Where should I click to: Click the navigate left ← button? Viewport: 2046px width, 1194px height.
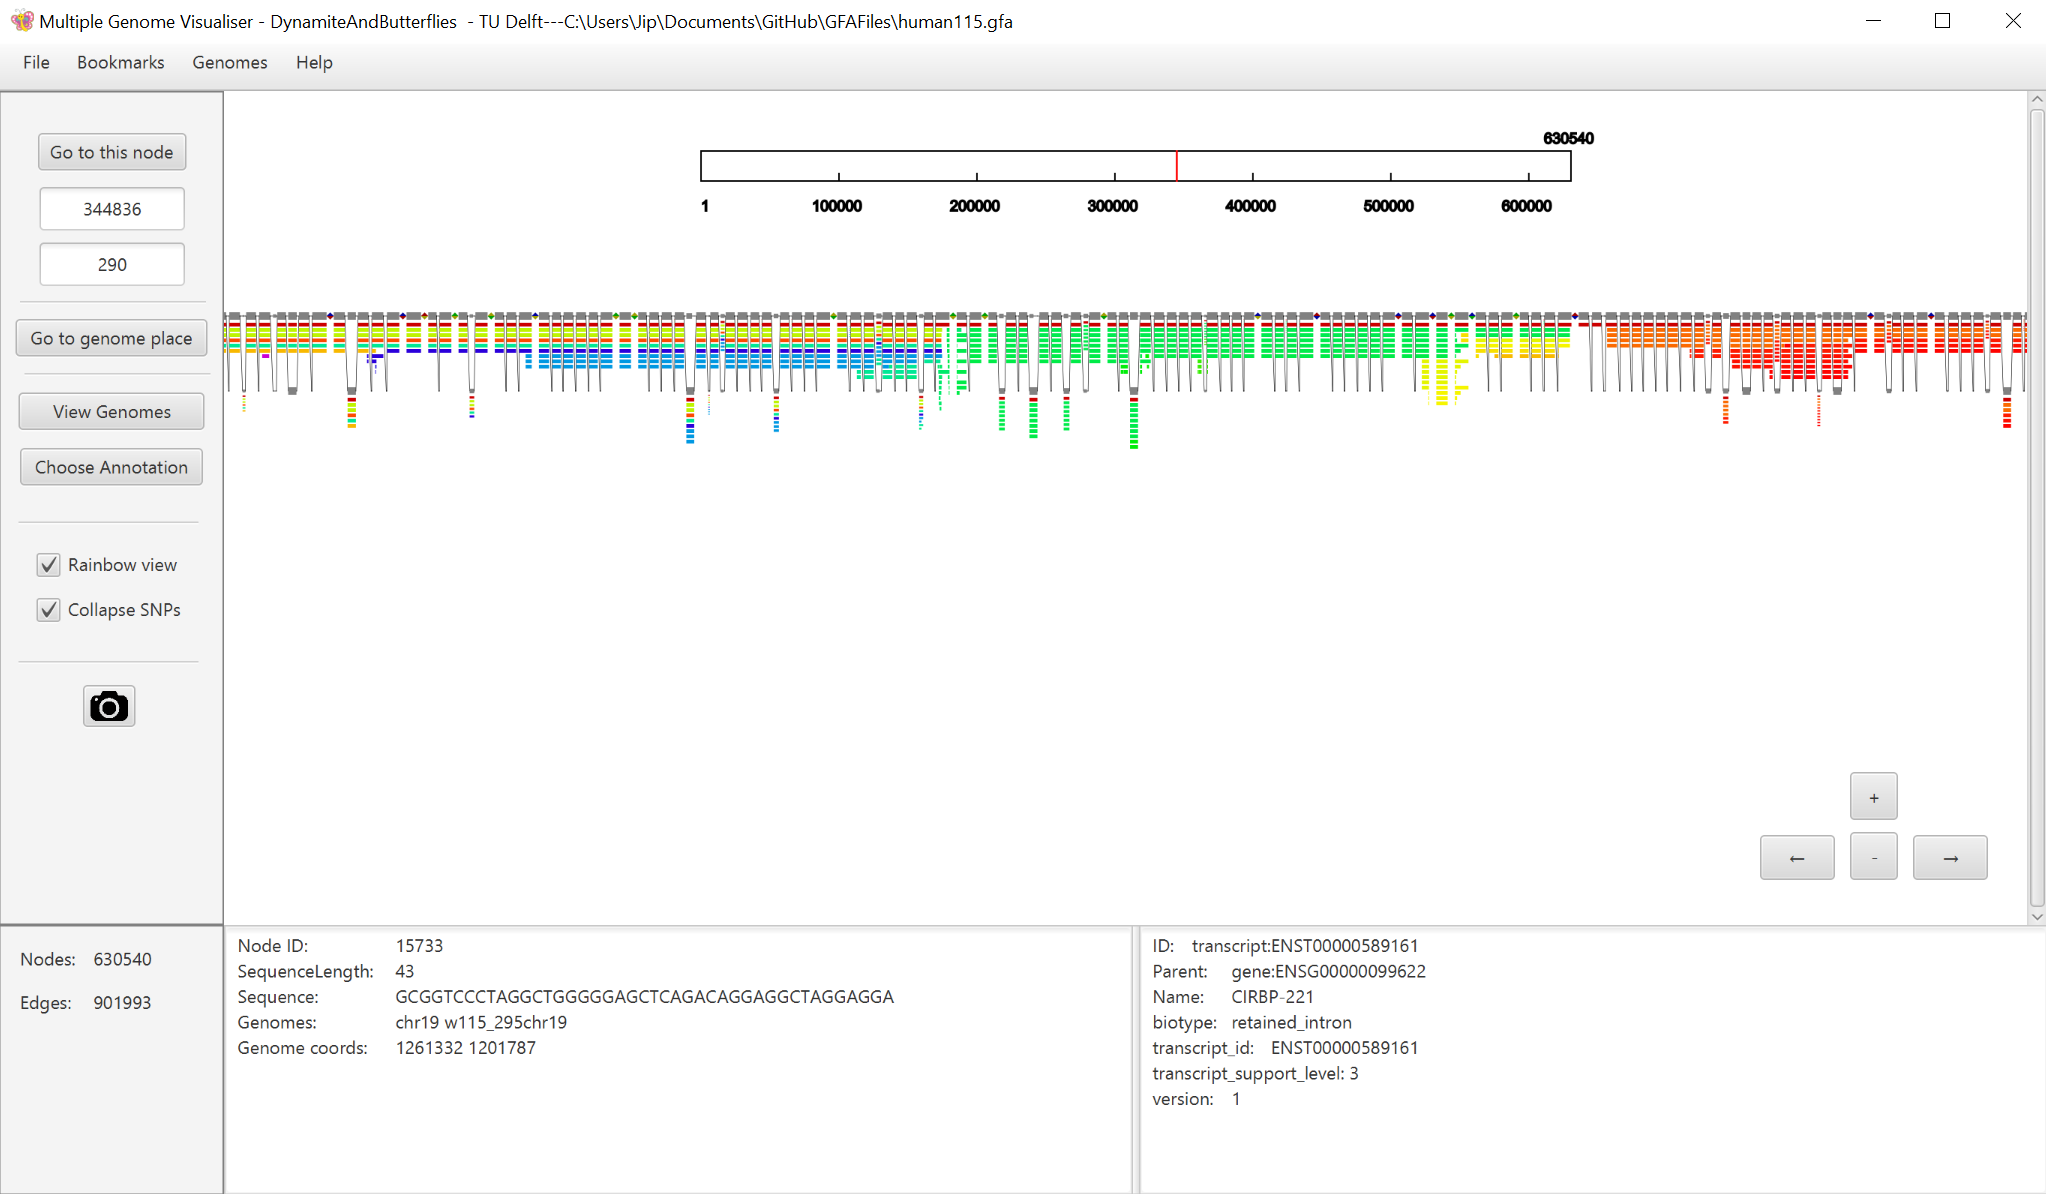pos(1795,857)
